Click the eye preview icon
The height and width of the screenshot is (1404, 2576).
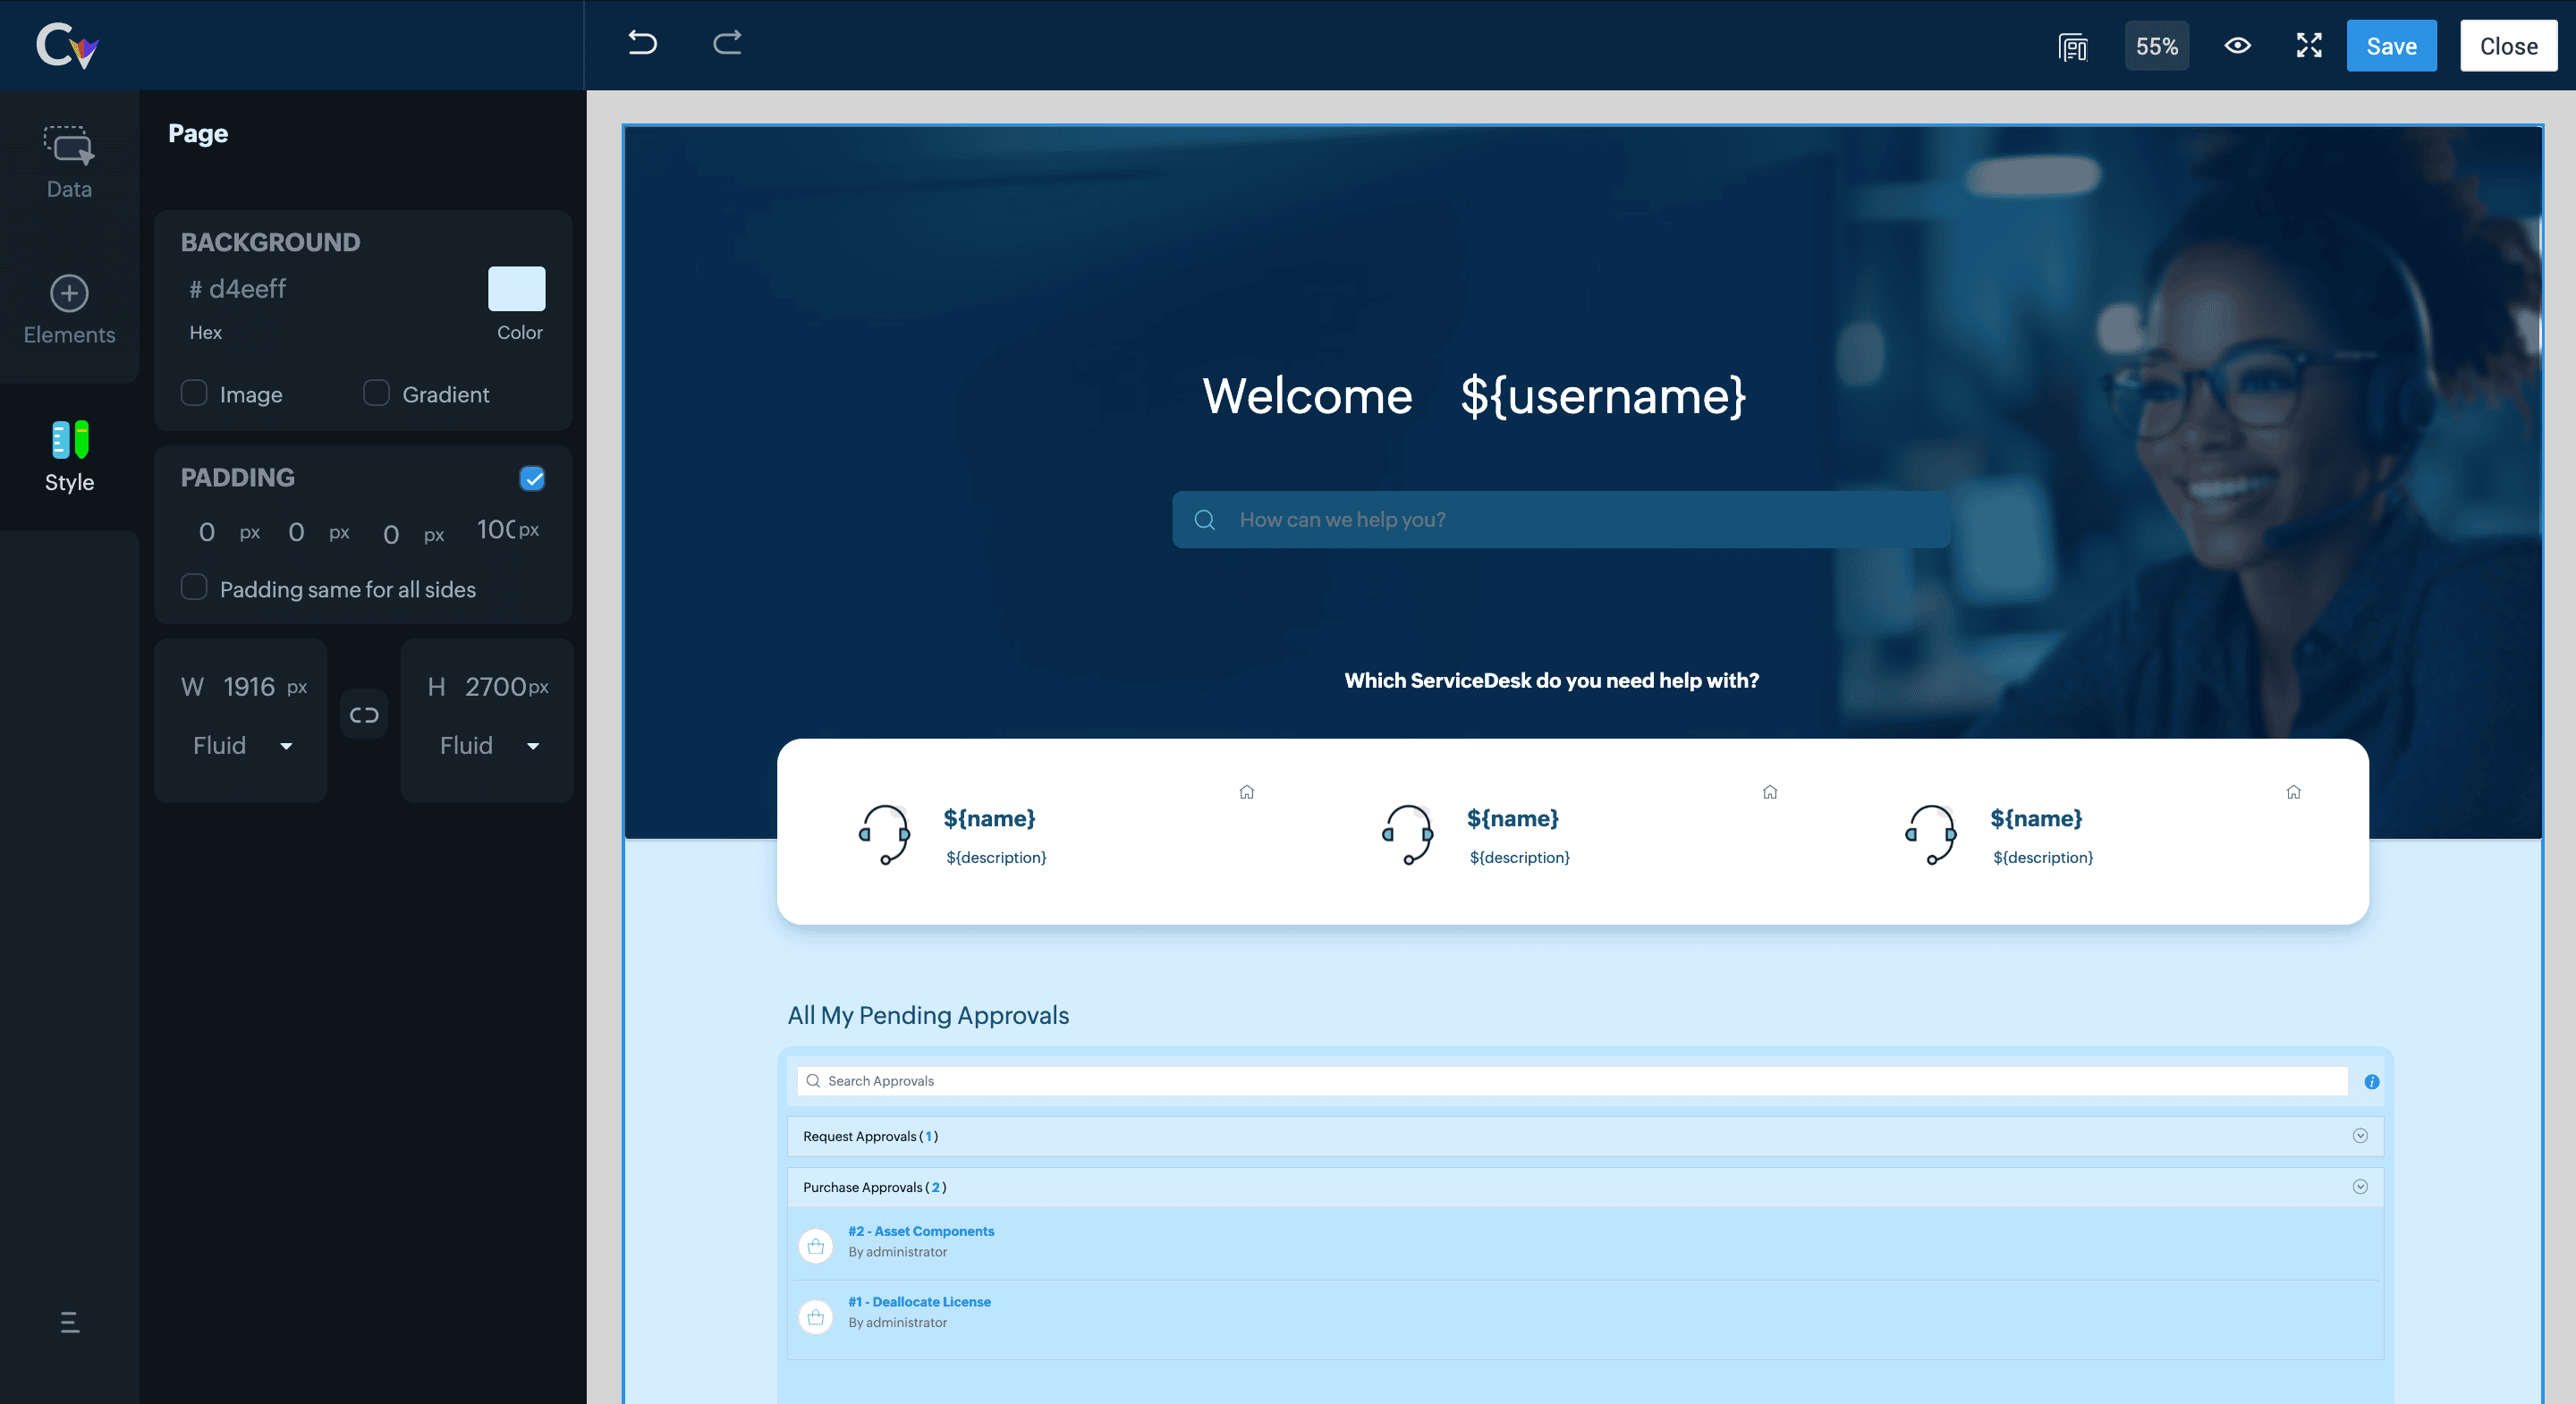point(2238,45)
